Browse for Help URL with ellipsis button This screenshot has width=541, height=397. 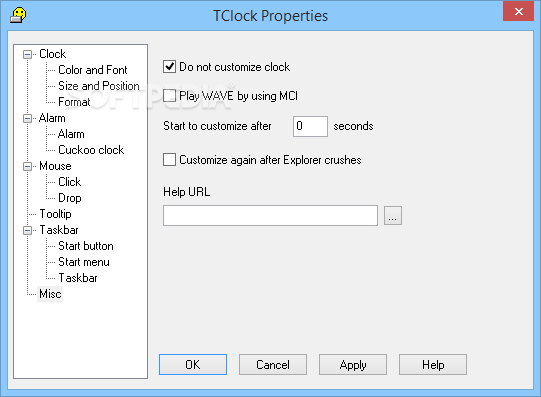(393, 216)
